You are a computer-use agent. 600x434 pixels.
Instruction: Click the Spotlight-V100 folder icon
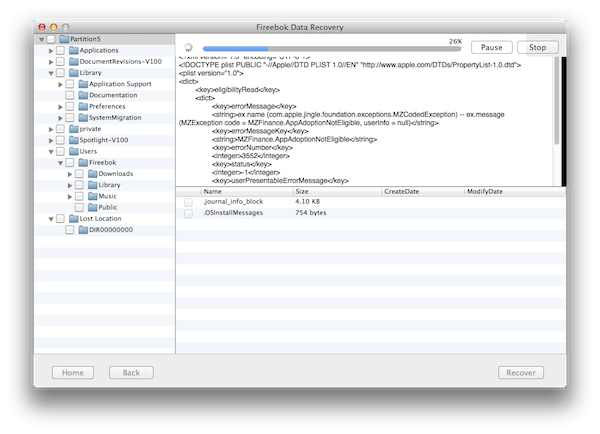pyautogui.click(x=74, y=140)
